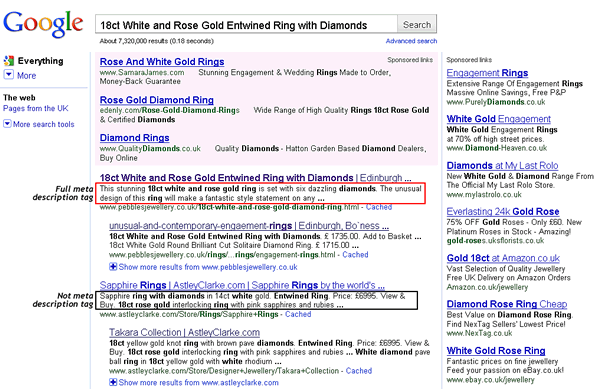594x389 pixels.
Task: Open Cached link for pebblesjewellery diamond-ring page
Action: point(379,207)
